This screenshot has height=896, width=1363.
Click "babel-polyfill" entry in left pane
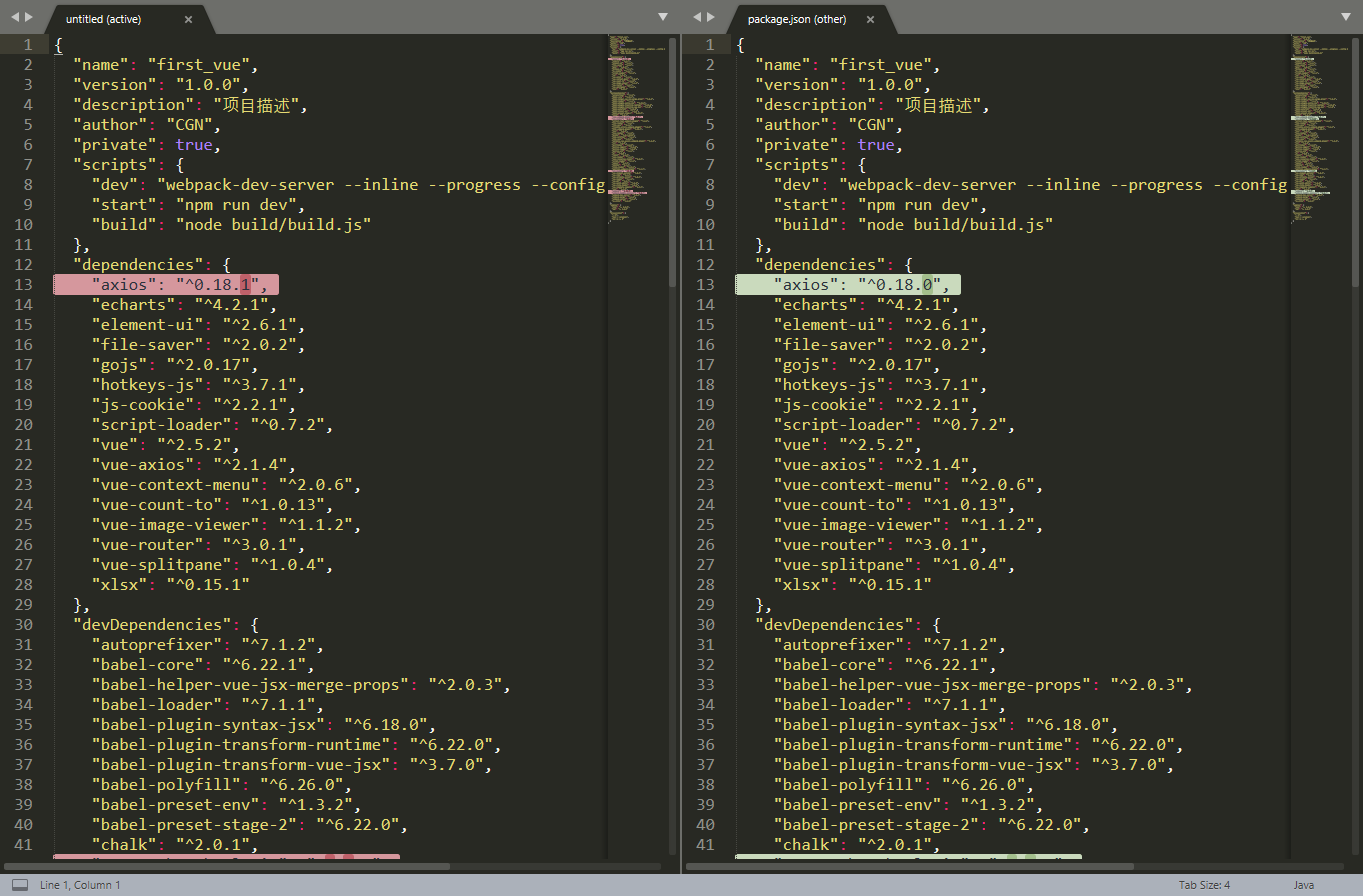coord(221,785)
